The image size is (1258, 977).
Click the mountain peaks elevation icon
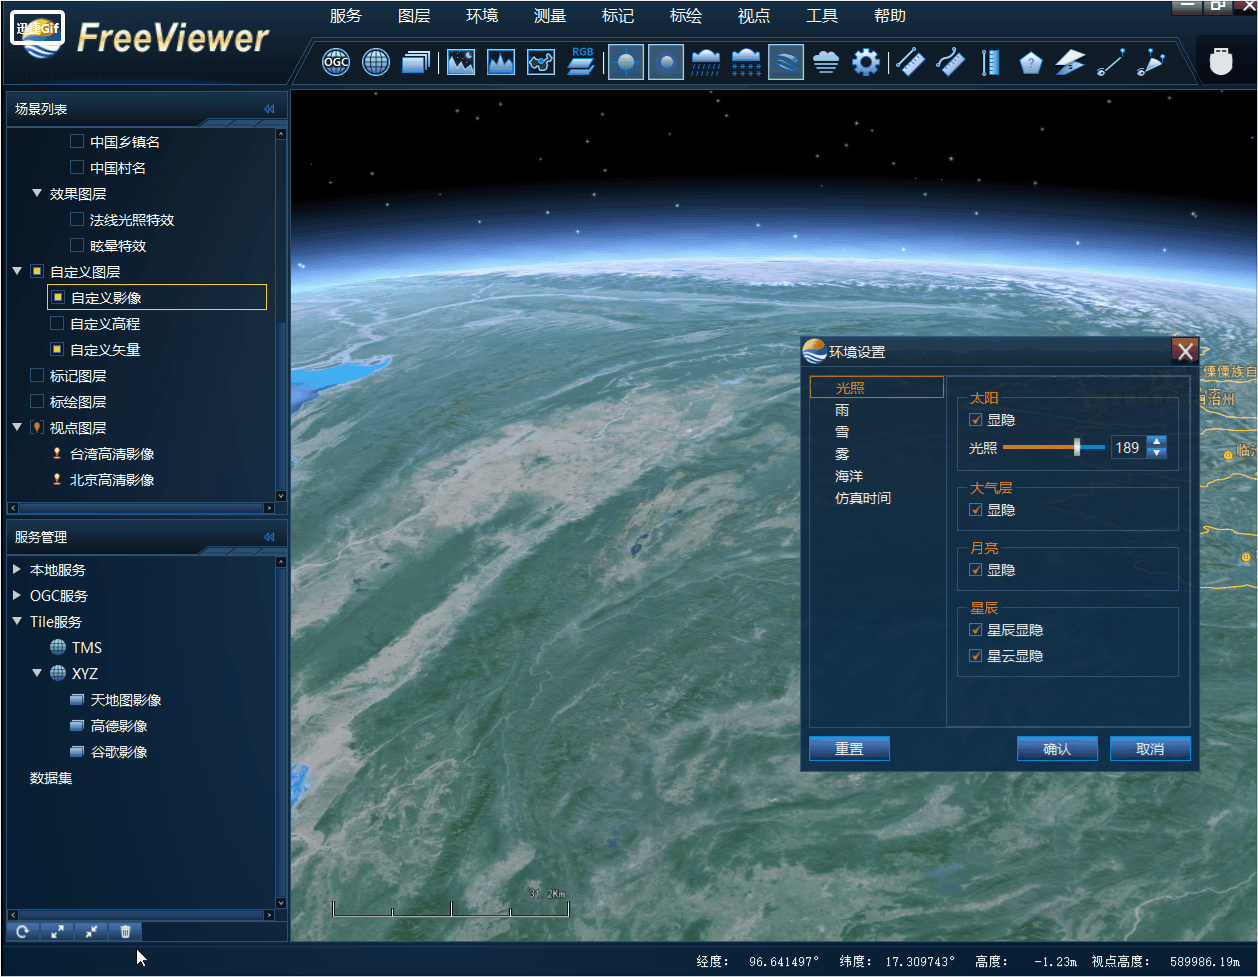click(x=501, y=63)
